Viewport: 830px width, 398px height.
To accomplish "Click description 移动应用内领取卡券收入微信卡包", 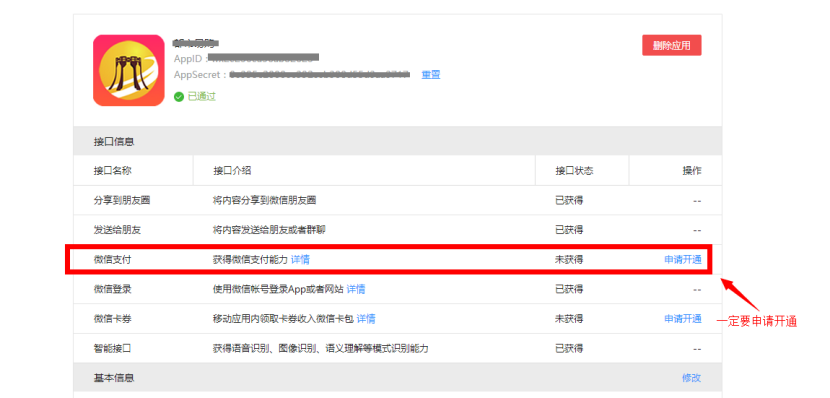I will [283, 319].
